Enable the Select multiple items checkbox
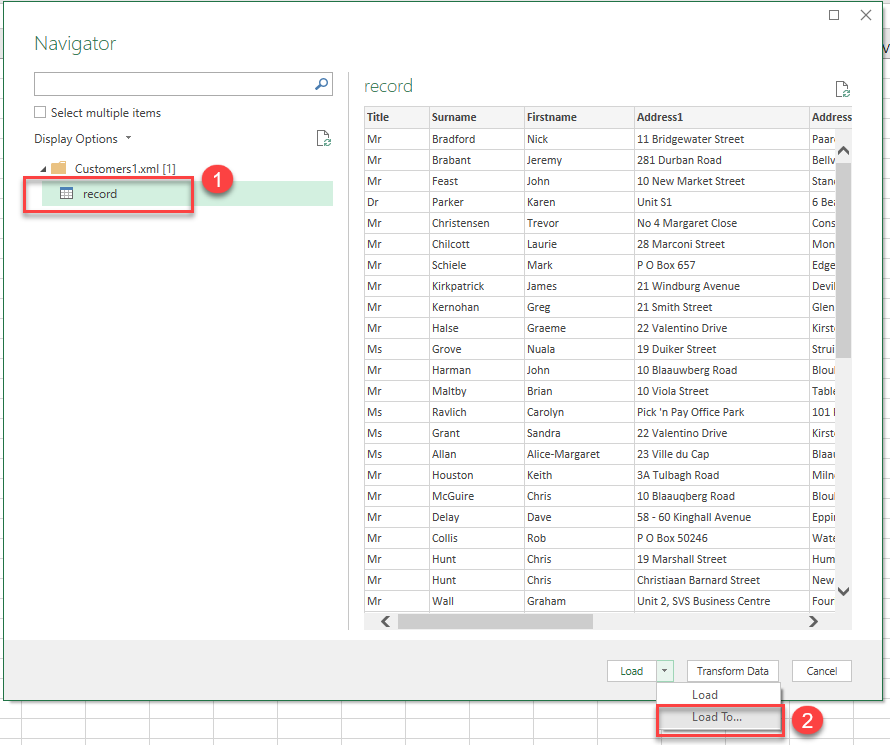This screenshot has width=890, height=745. click(x=41, y=113)
